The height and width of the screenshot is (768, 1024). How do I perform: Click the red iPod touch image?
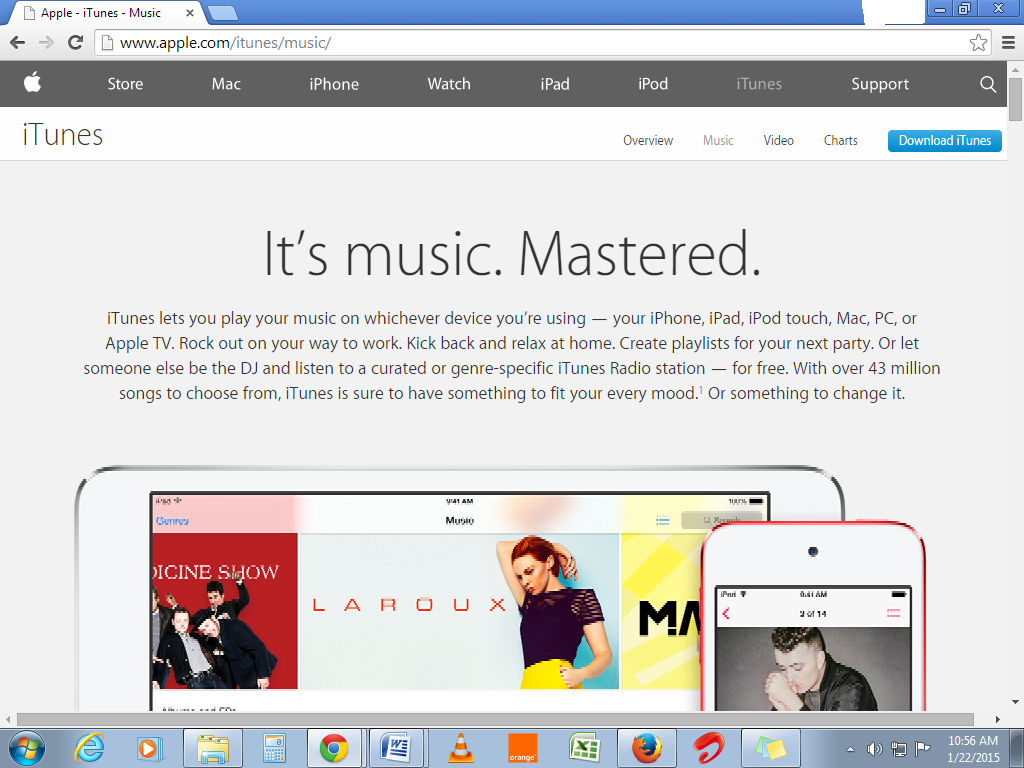pos(813,615)
